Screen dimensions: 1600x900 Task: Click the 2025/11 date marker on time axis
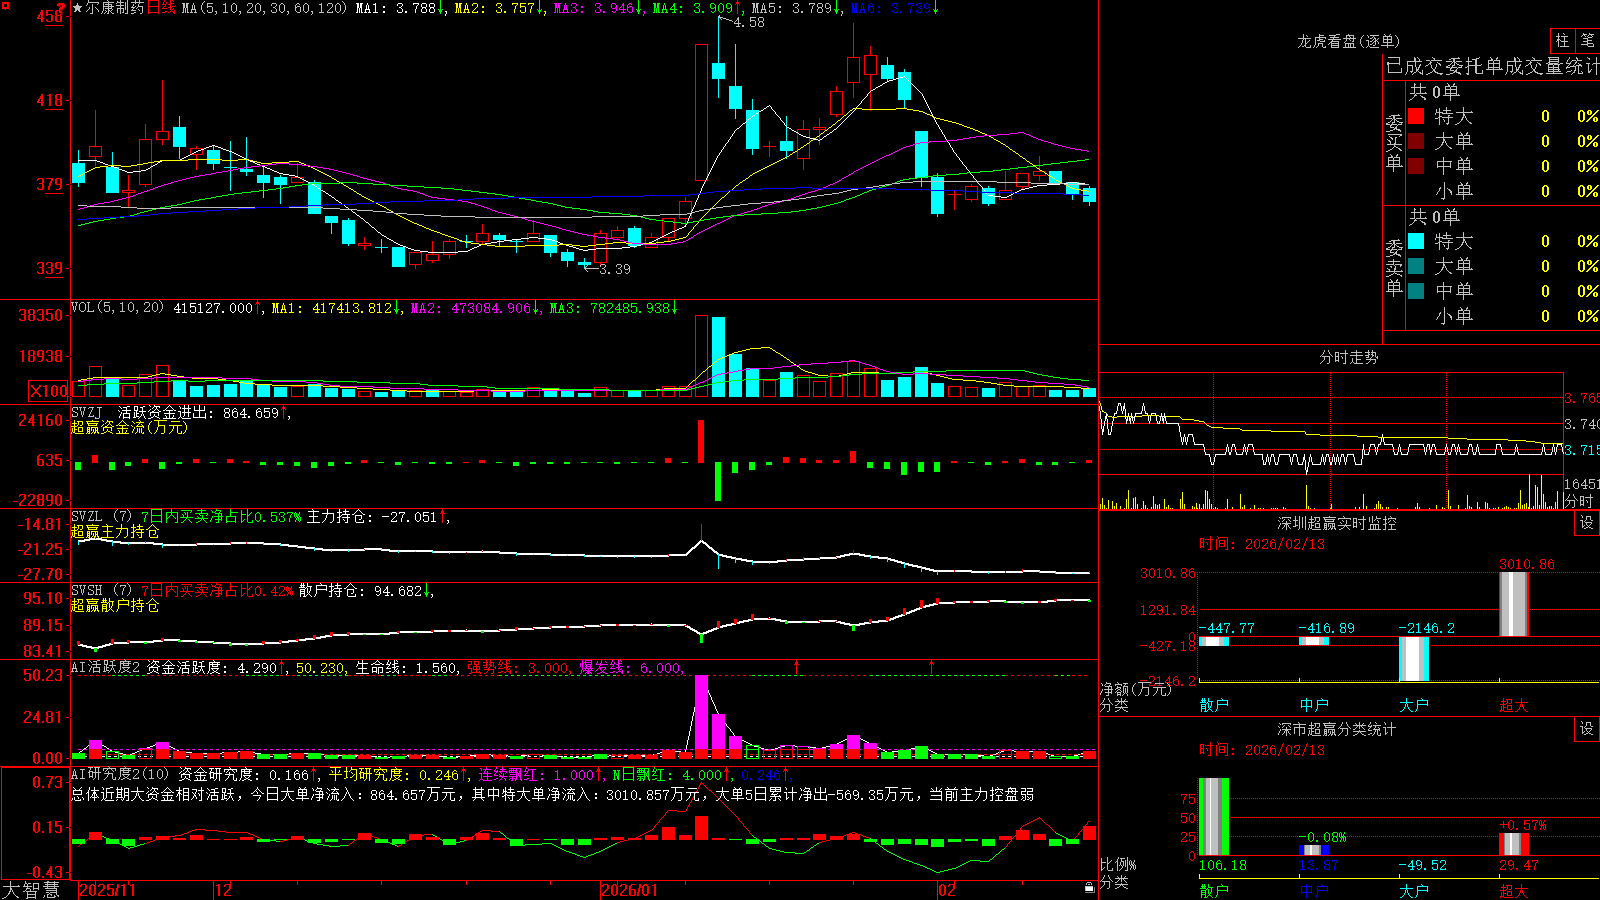[x=107, y=890]
